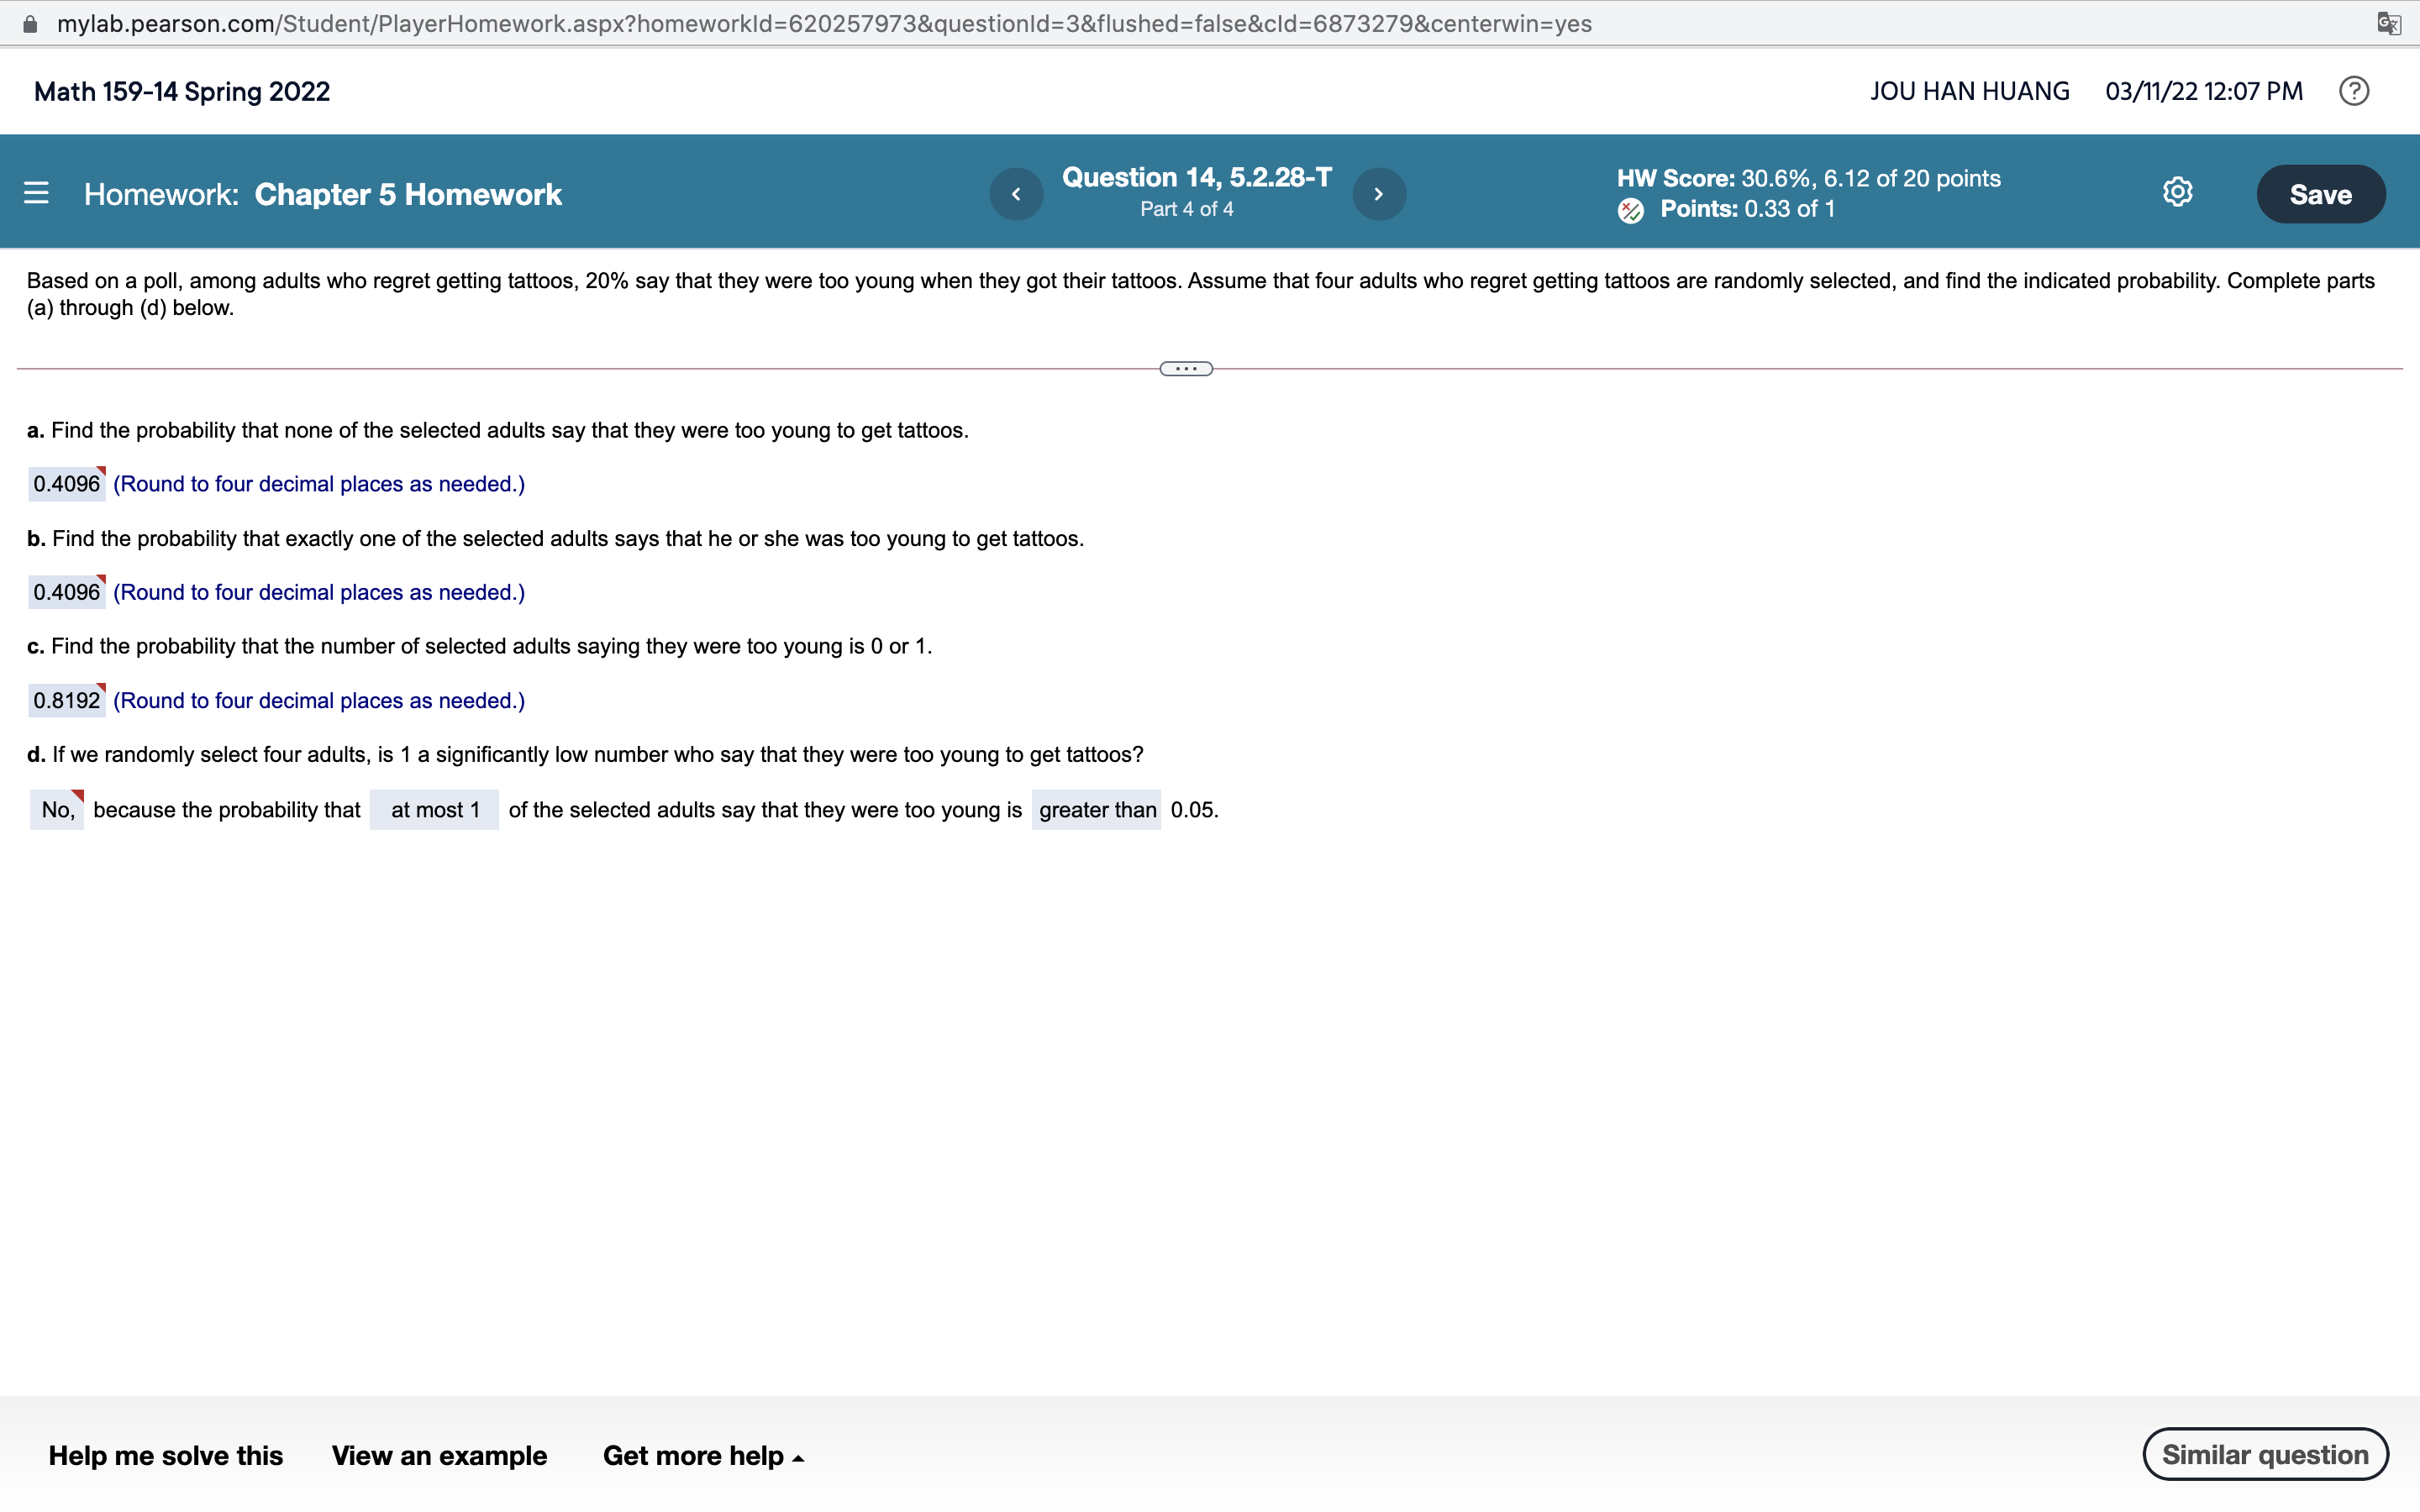Expand the question details using the ellipsis control
Viewport: 2420px width, 1512px height.
(1186, 368)
